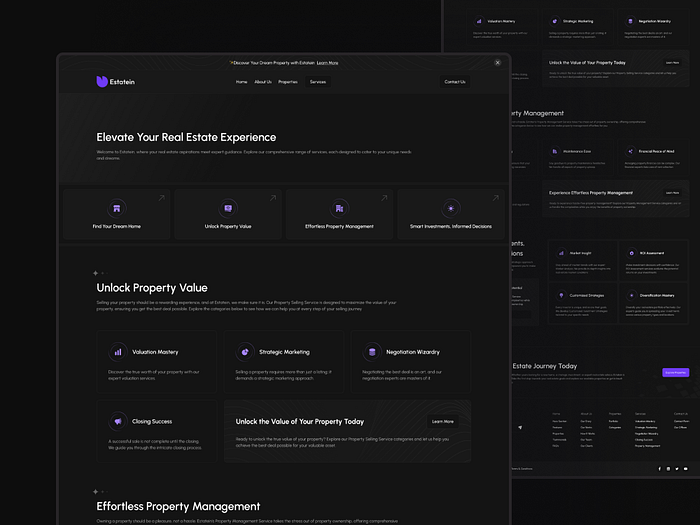
Task: Click Learn More in Unlock the Value banner
Action: pyautogui.click(x=442, y=421)
